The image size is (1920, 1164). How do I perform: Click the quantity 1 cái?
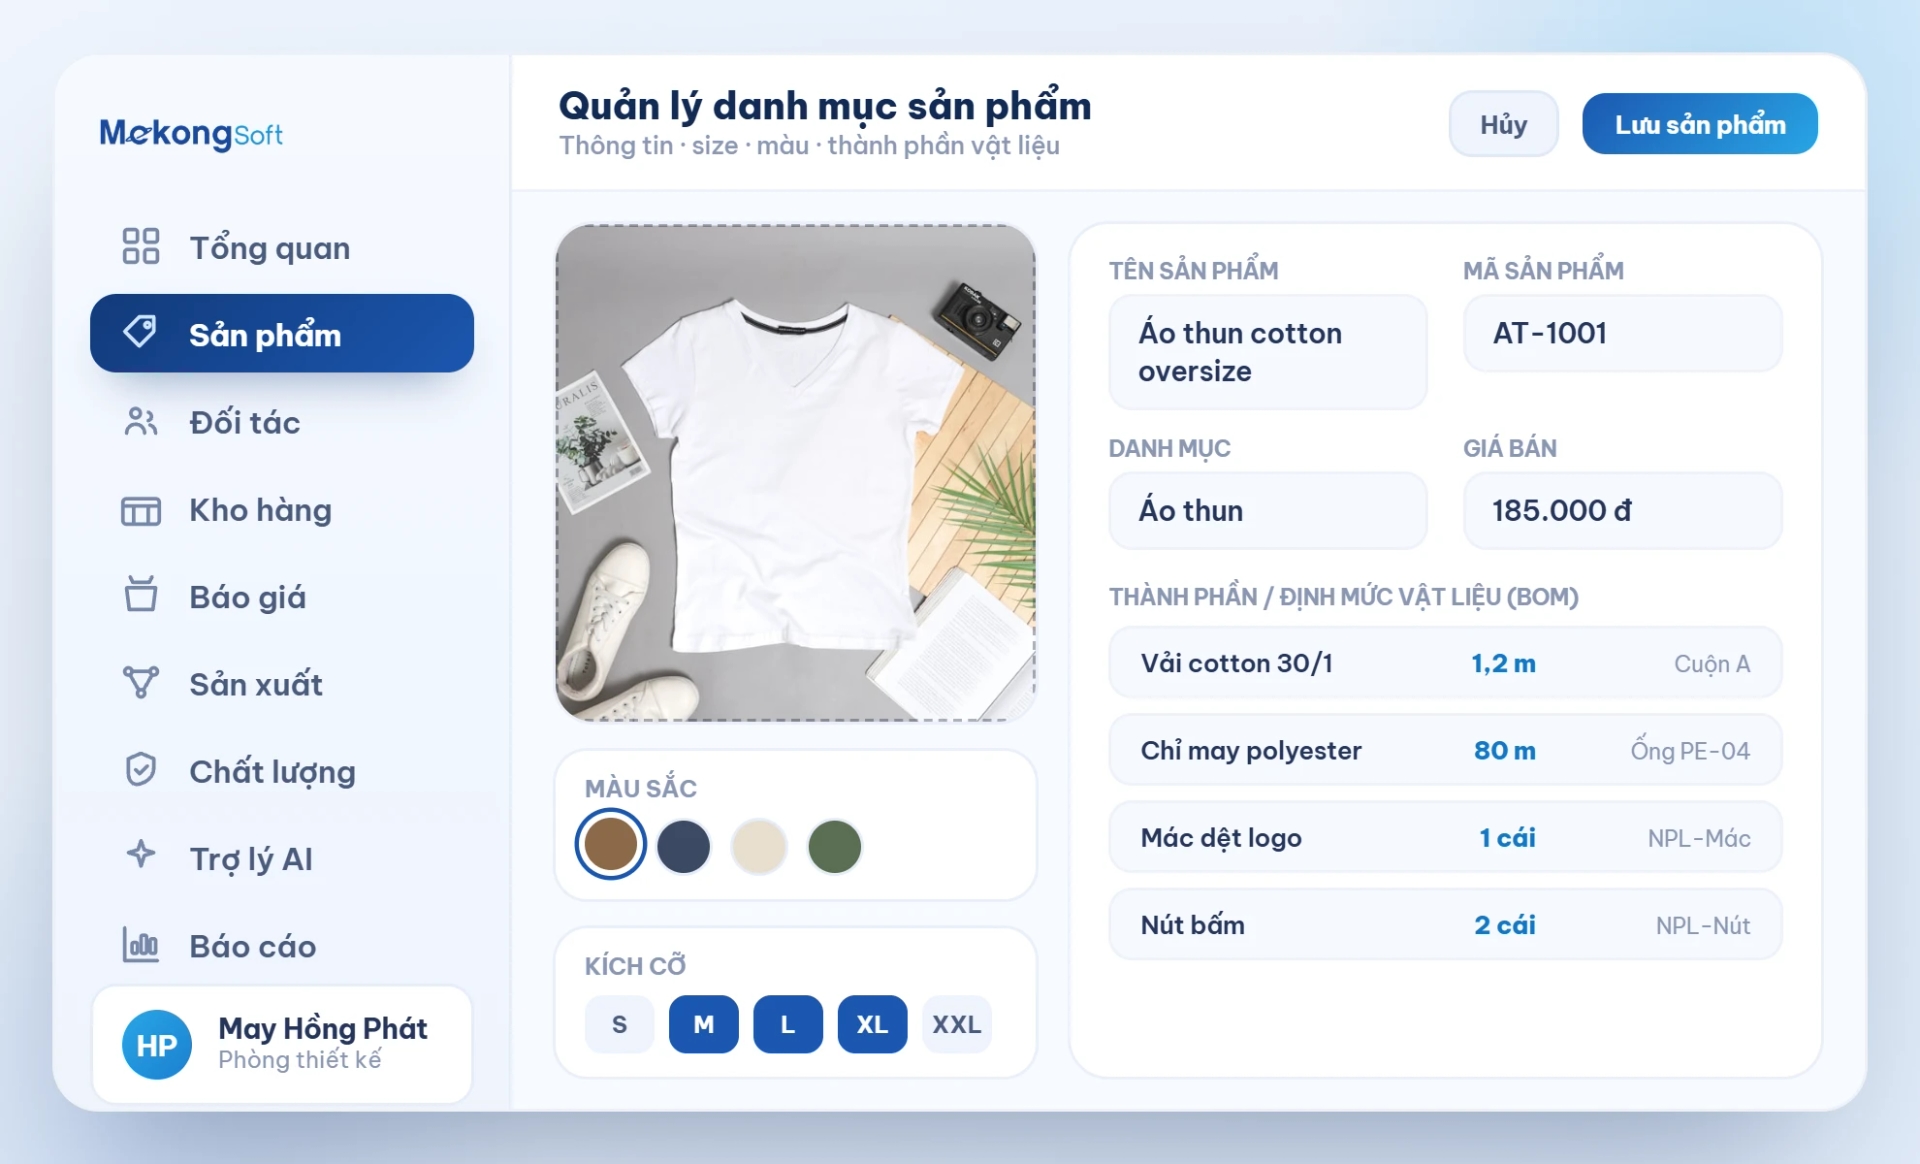click(x=1507, y=837)
